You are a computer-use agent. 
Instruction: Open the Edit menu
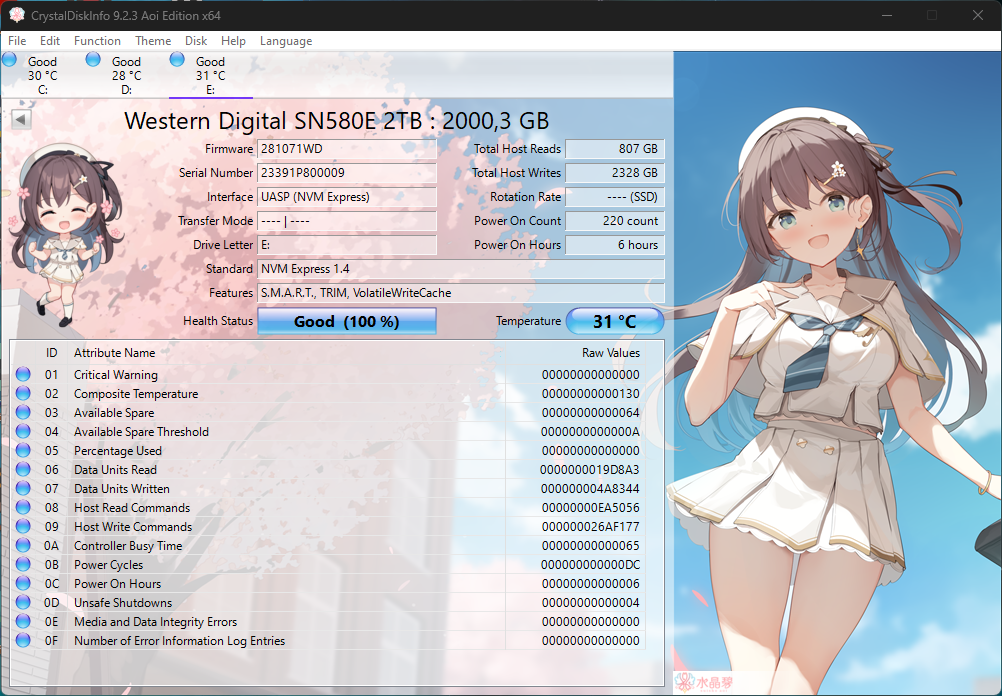tap(50, 41)
